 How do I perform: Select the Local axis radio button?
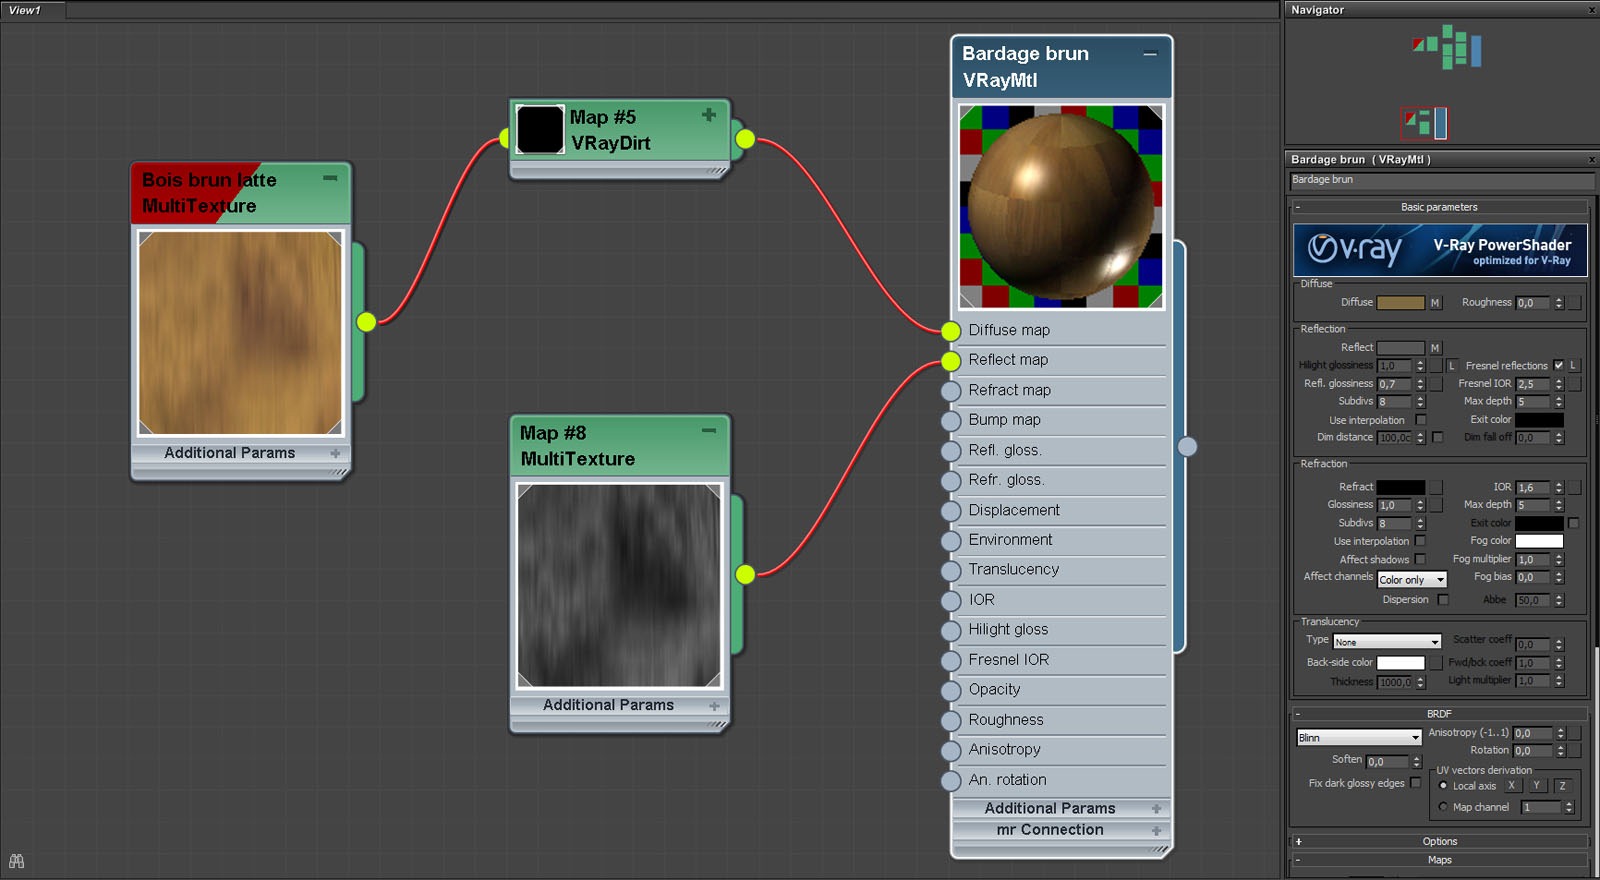1443,785
